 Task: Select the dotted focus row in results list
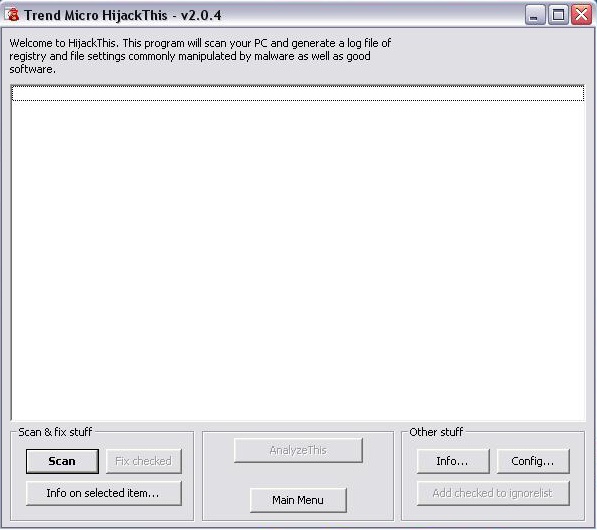tap(298, 93)
